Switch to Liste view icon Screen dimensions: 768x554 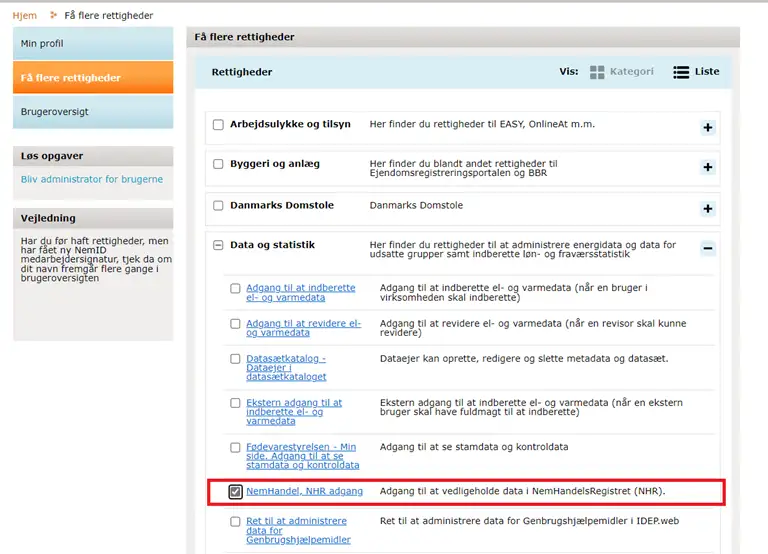681,72
